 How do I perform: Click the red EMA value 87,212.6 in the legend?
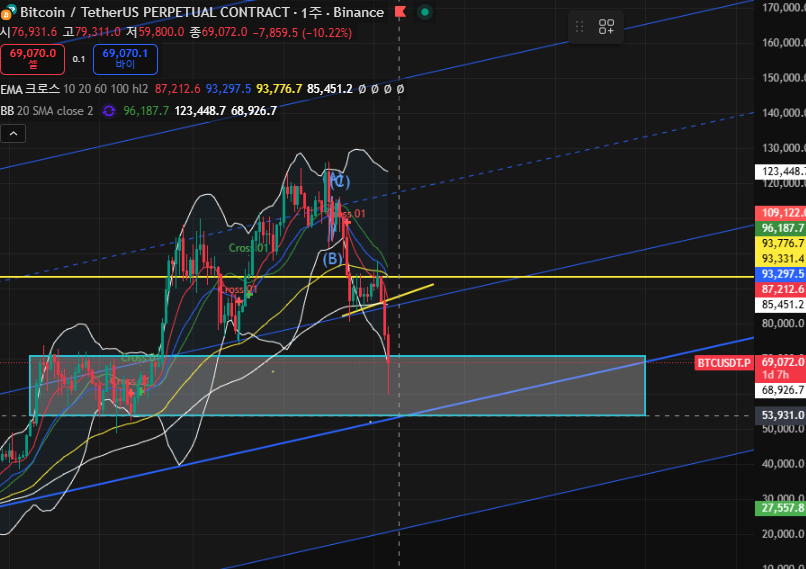[177, 89]
